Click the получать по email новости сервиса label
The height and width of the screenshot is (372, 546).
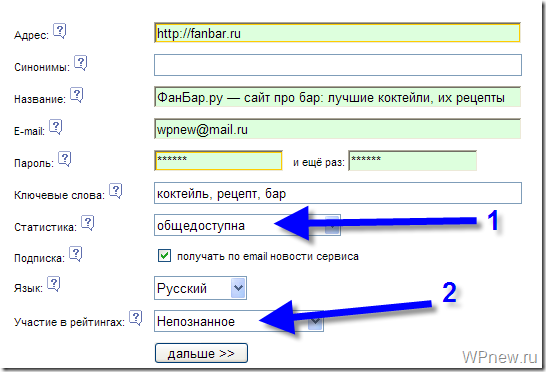coord(268,257)
